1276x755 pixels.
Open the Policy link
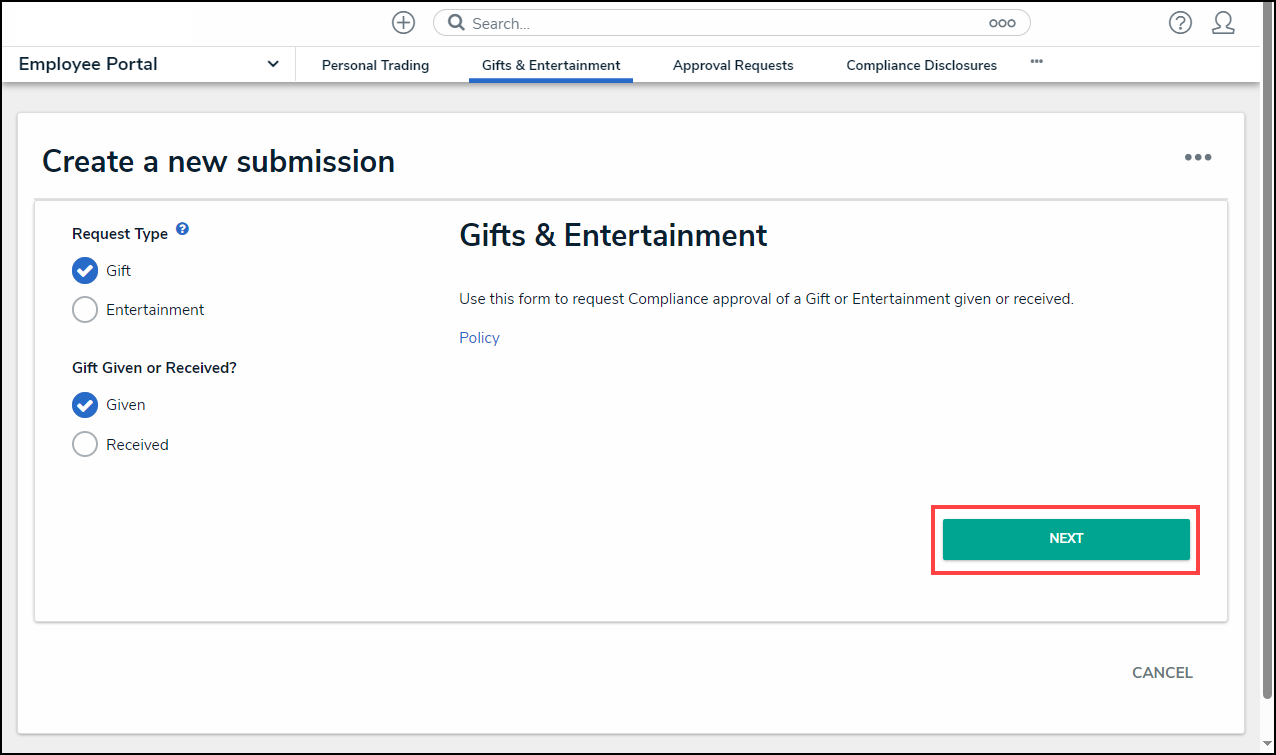479,338
